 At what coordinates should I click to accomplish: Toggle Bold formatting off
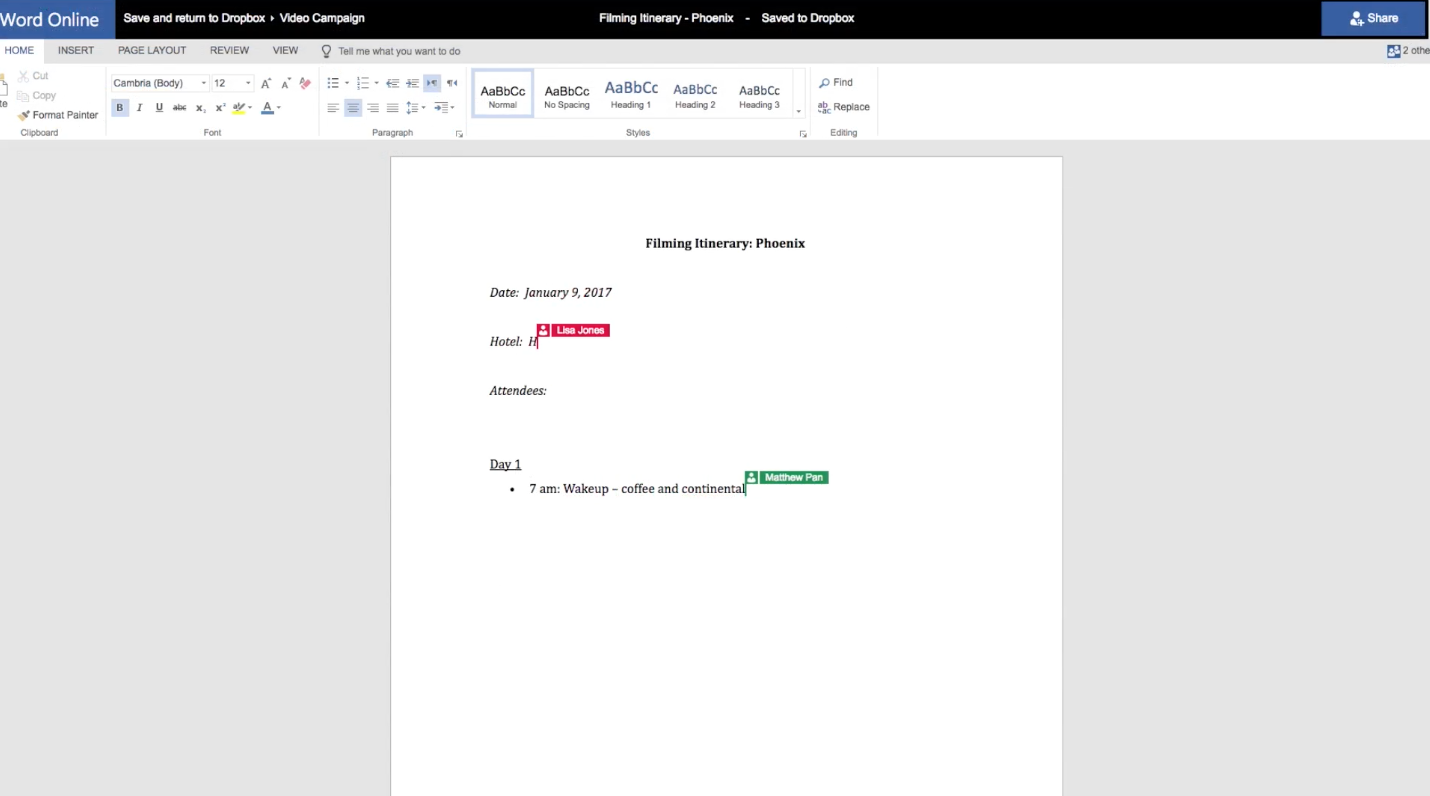click(x=120, y=108)
